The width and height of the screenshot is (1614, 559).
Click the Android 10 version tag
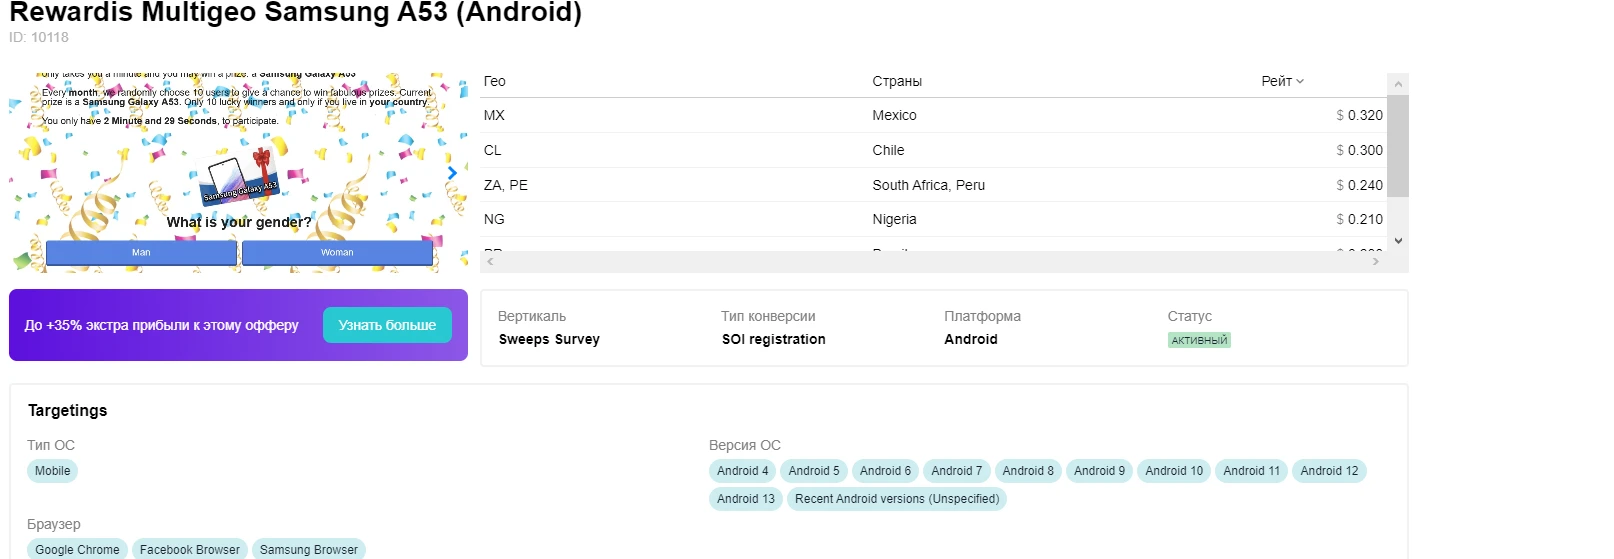click(1174, 471)
